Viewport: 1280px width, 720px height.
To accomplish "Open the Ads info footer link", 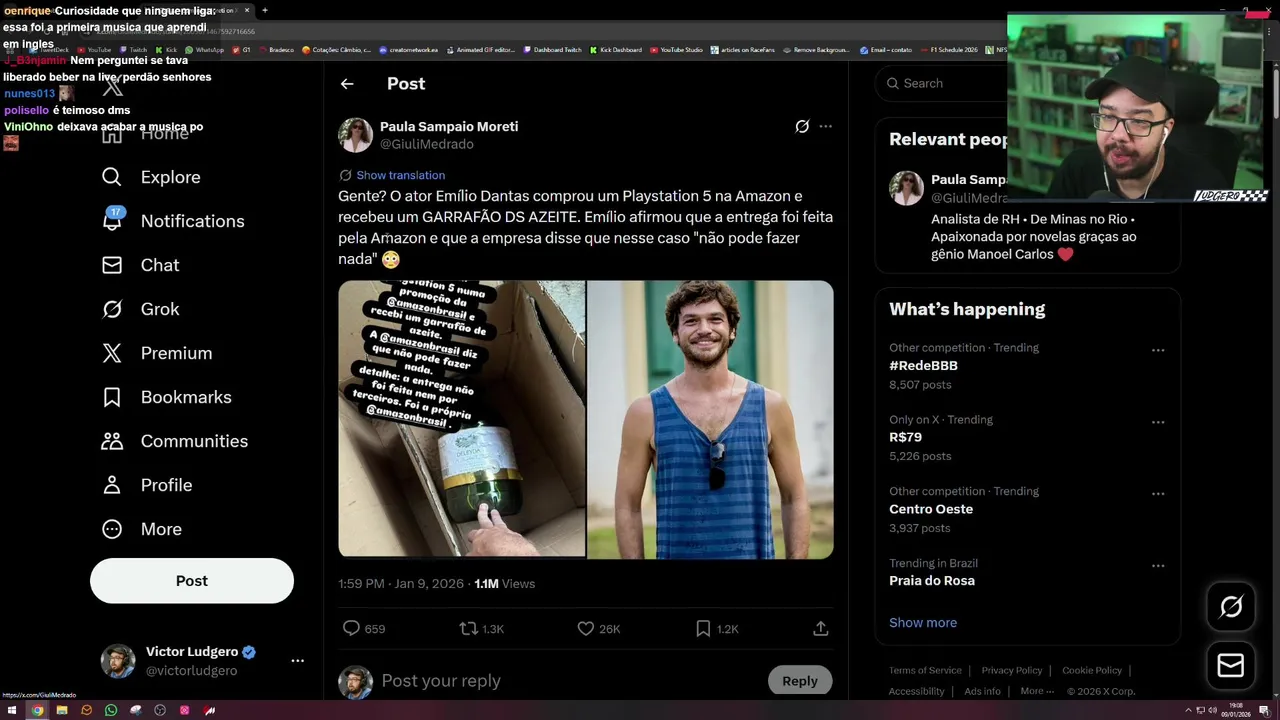I will click(x=982, y=692).
